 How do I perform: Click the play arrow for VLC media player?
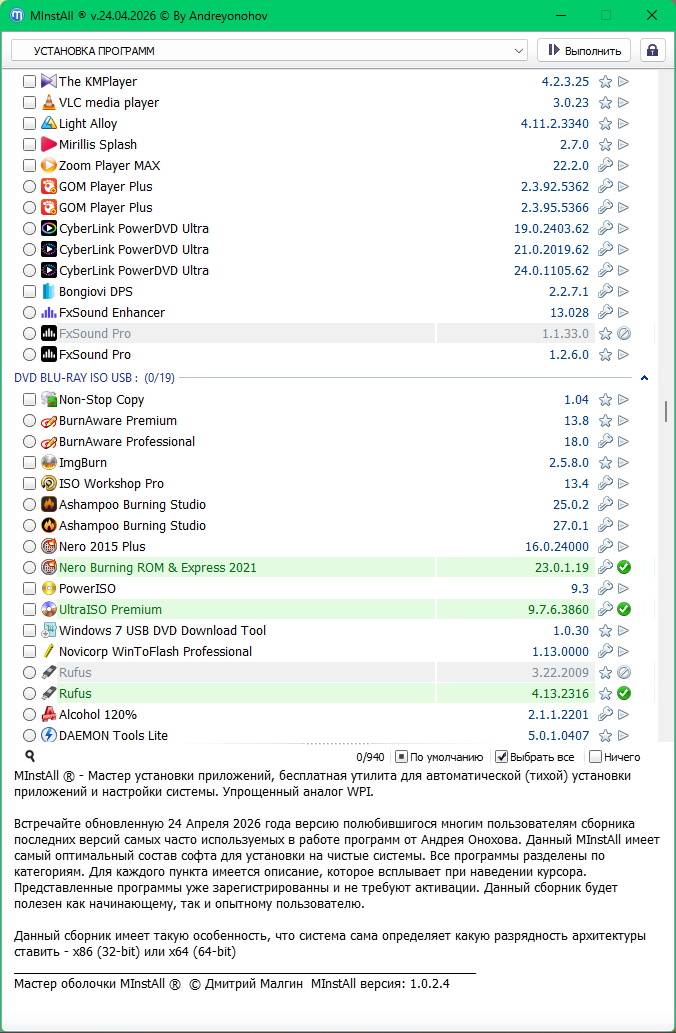click(623, 102)
